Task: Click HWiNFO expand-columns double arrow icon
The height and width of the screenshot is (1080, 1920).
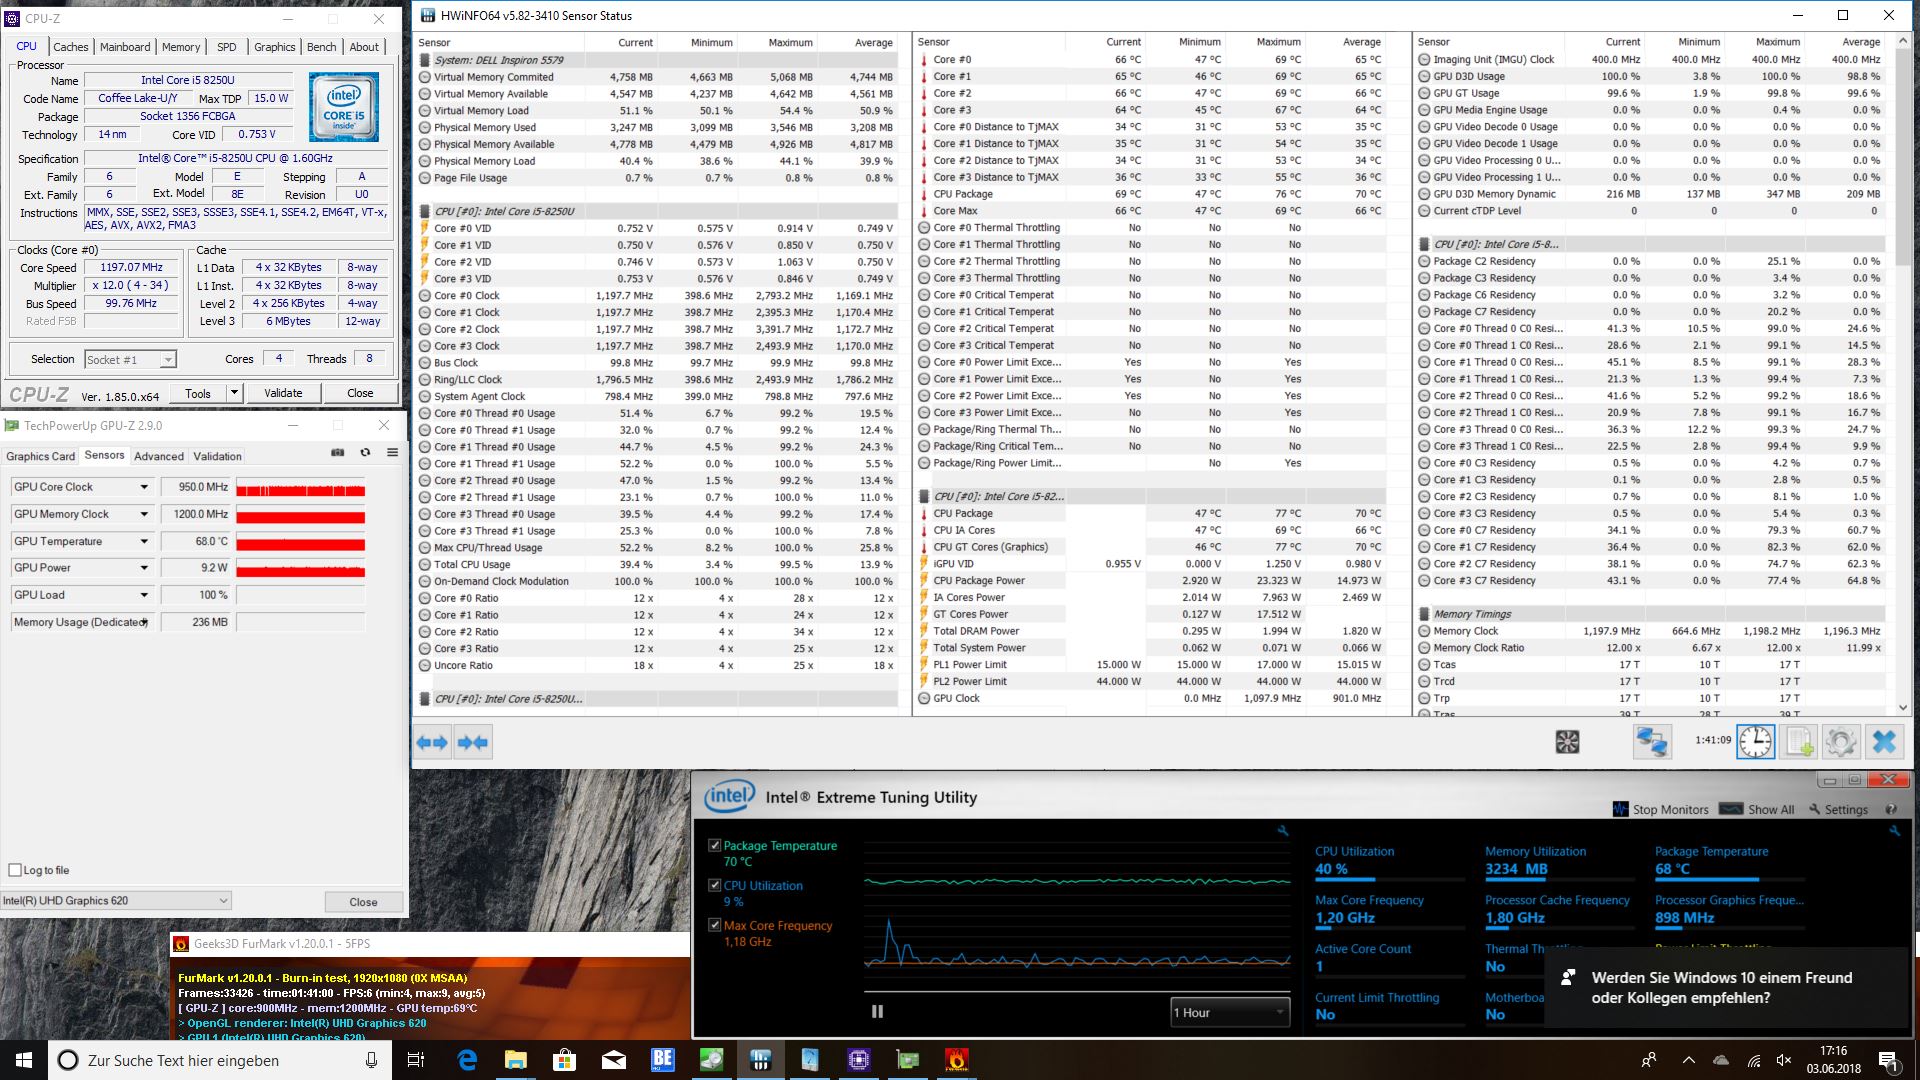Action: coord(432,742)
